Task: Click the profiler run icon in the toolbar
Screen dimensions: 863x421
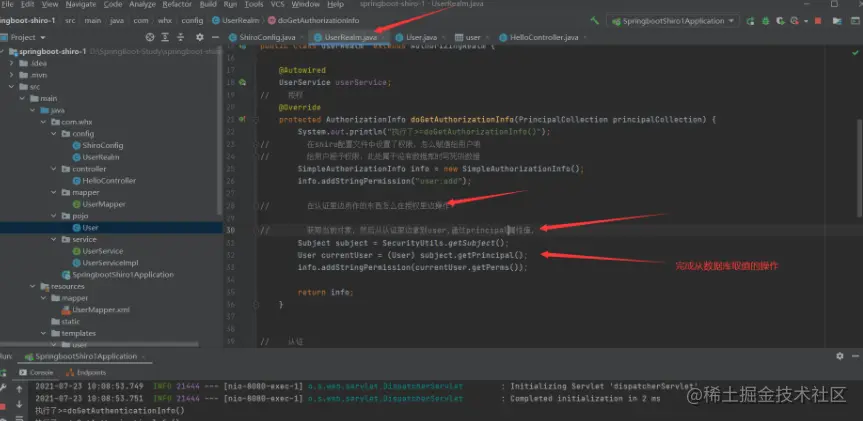Action: (794, 21)
